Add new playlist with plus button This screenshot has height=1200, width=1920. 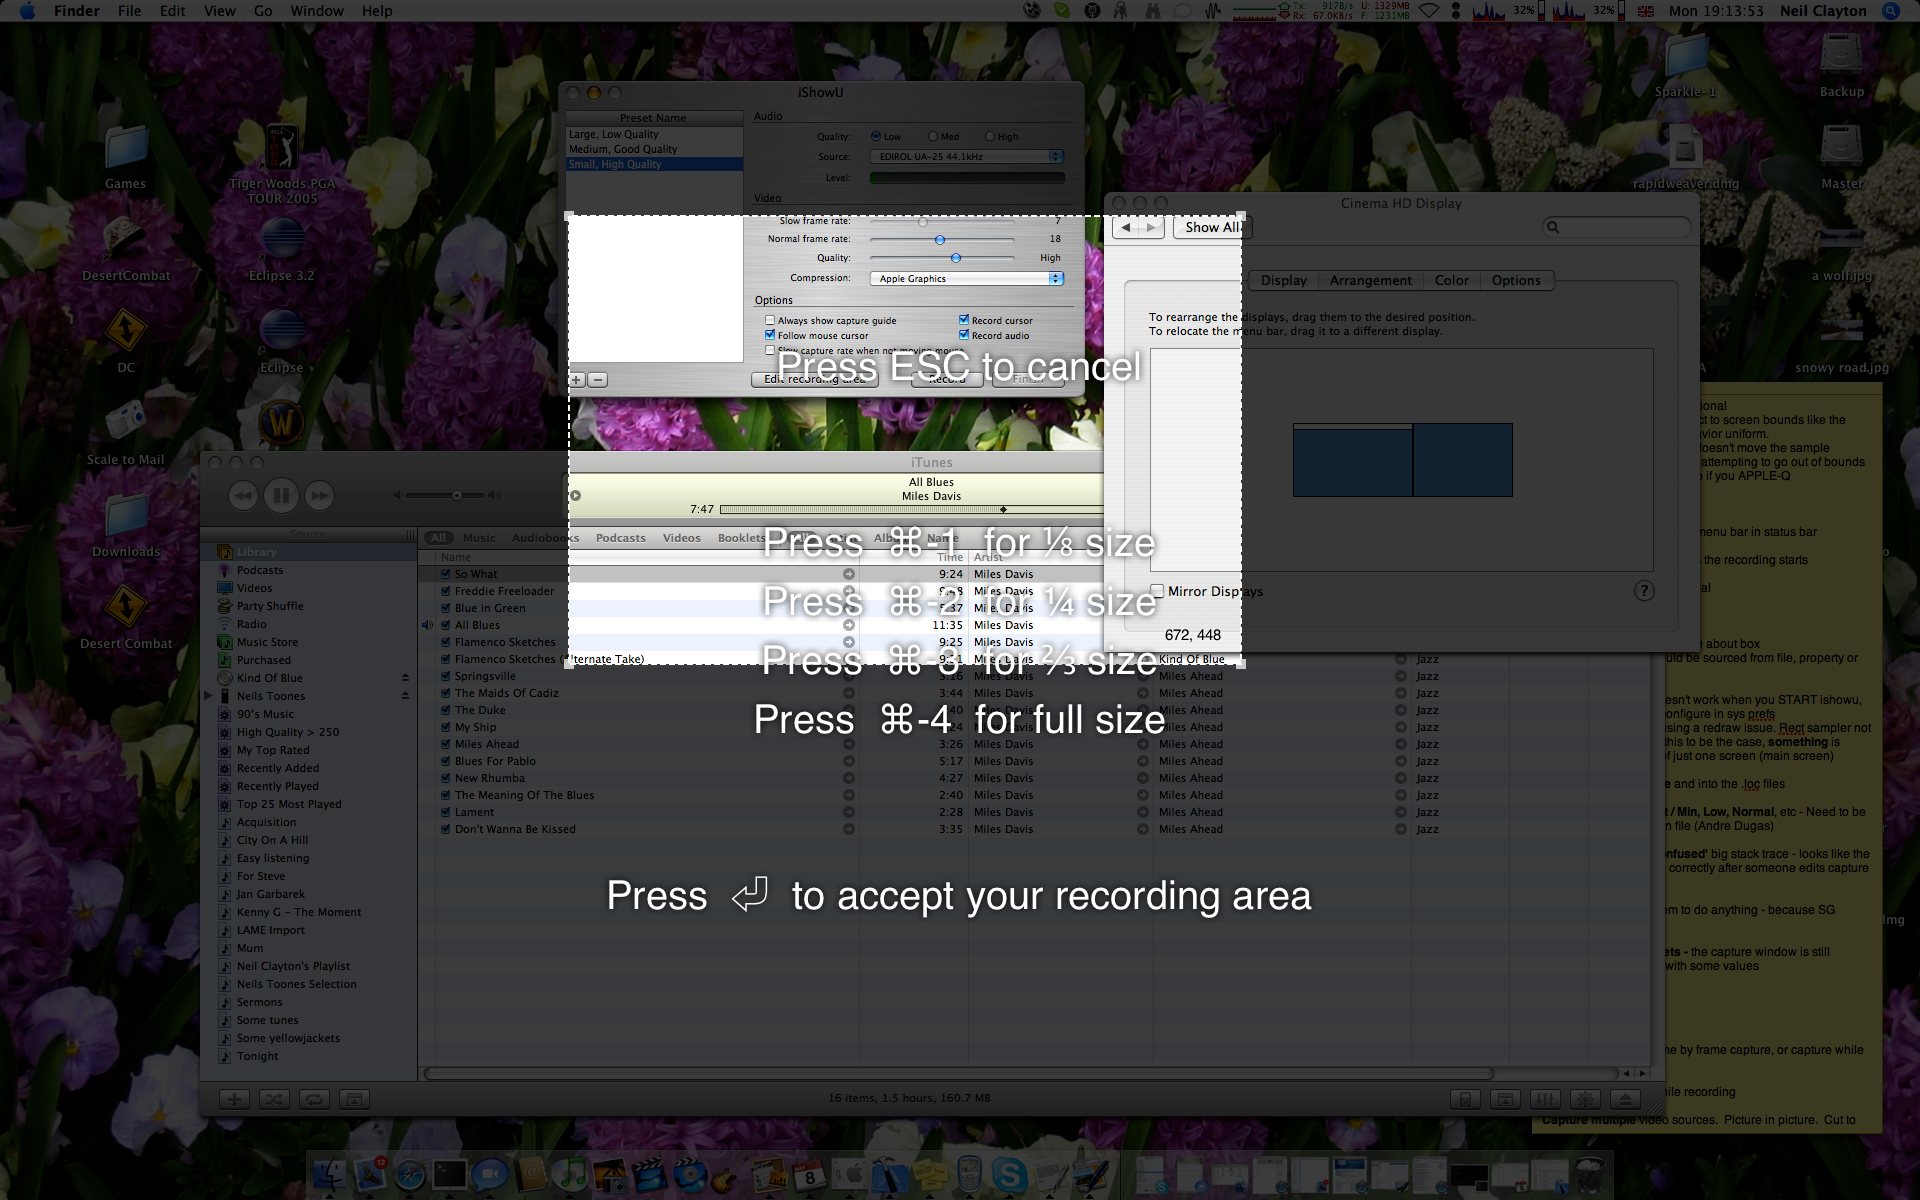234,1099
